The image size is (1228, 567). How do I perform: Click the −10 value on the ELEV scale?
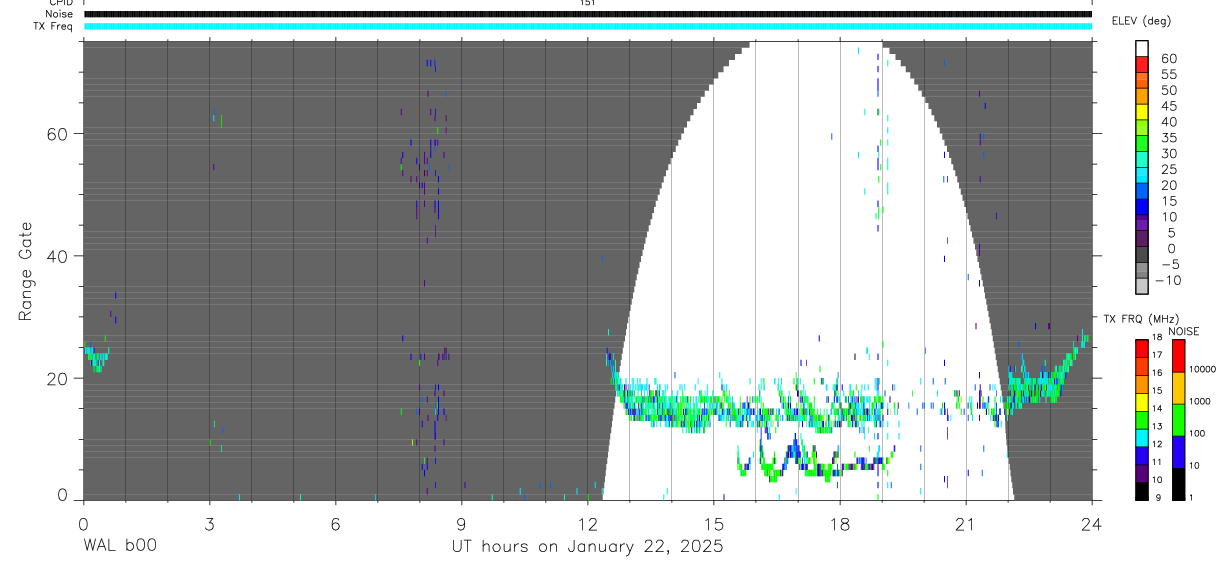(x=1166, y=280)
